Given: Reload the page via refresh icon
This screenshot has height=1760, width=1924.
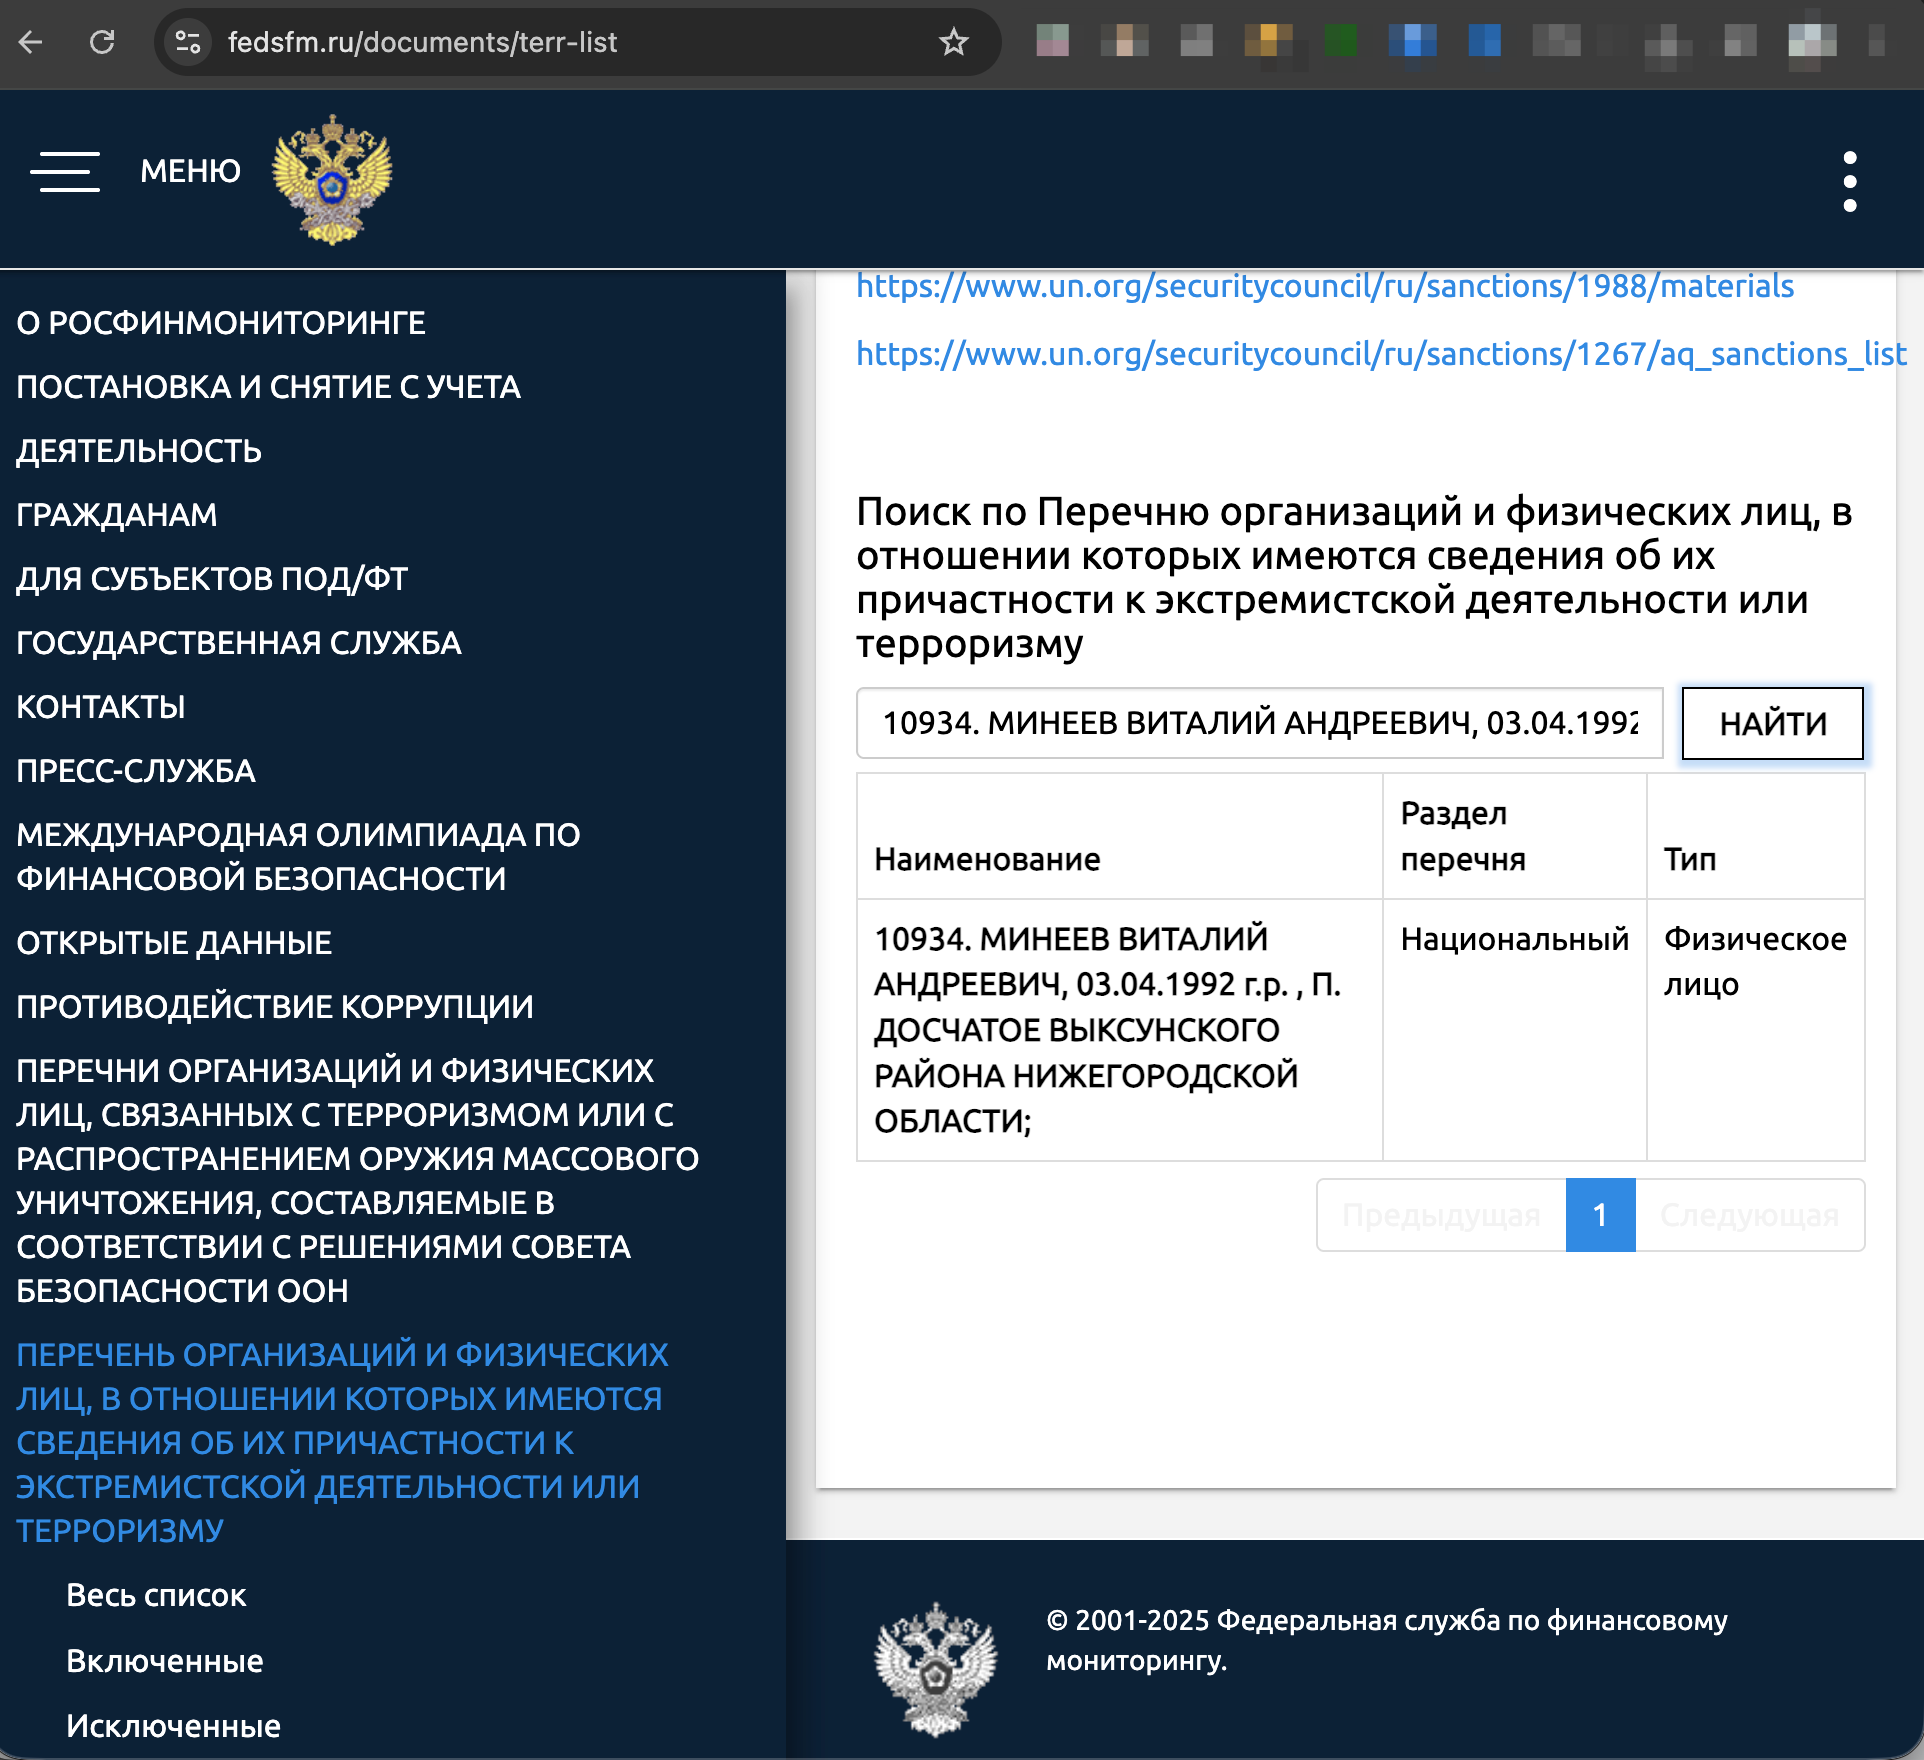Looking at the screenshot, I should [x=103, y=42].
